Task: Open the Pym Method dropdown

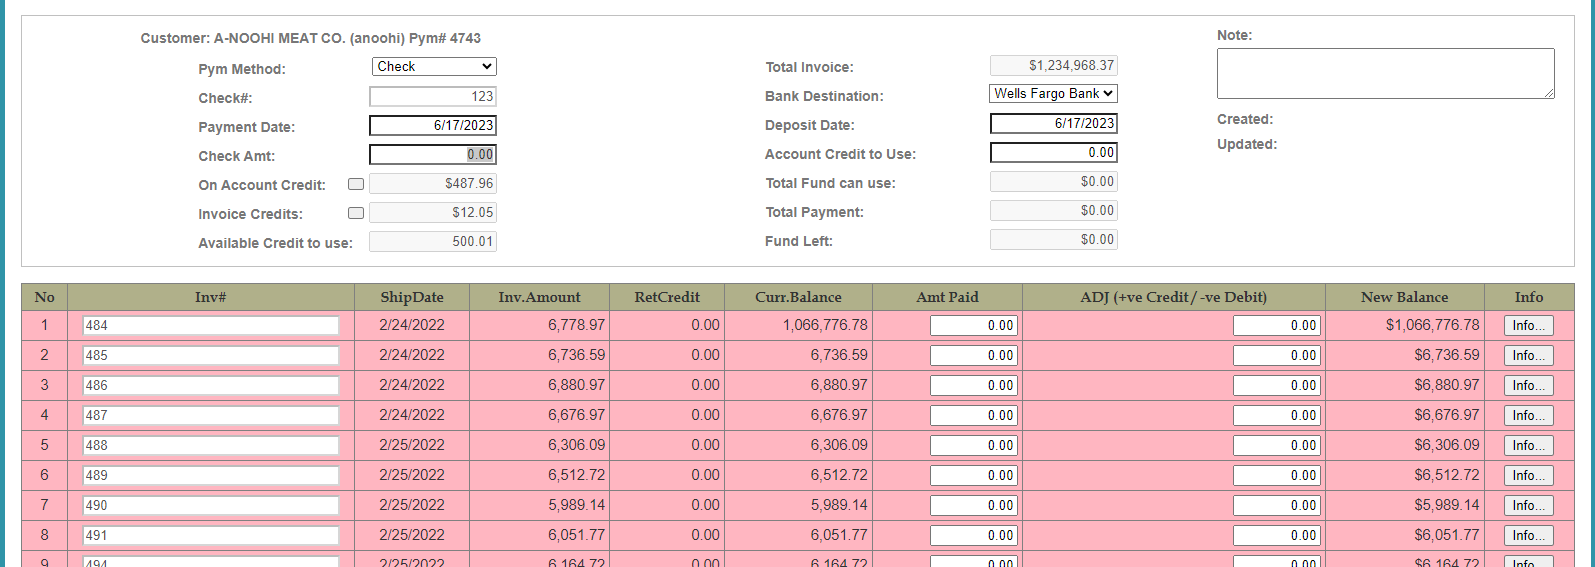Action: 433,67
